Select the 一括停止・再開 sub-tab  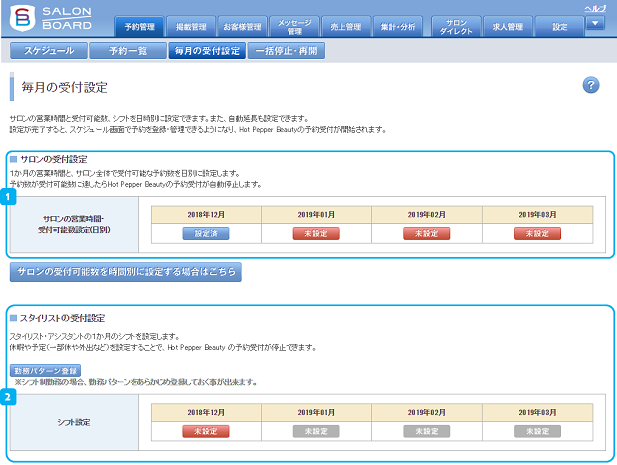click(285, 51)
